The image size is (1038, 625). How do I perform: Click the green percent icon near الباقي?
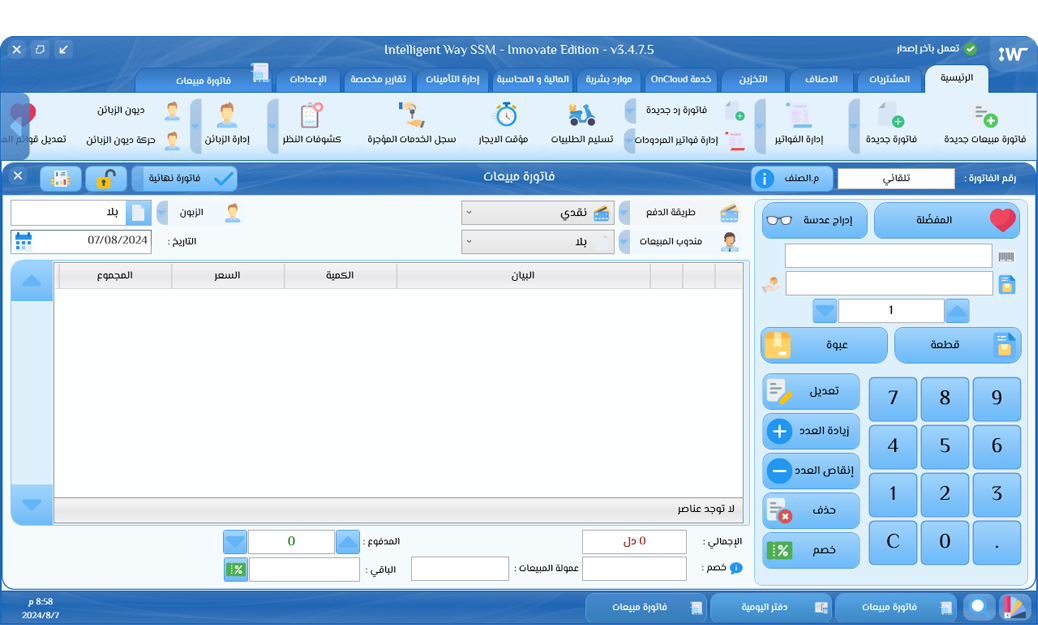236,569
